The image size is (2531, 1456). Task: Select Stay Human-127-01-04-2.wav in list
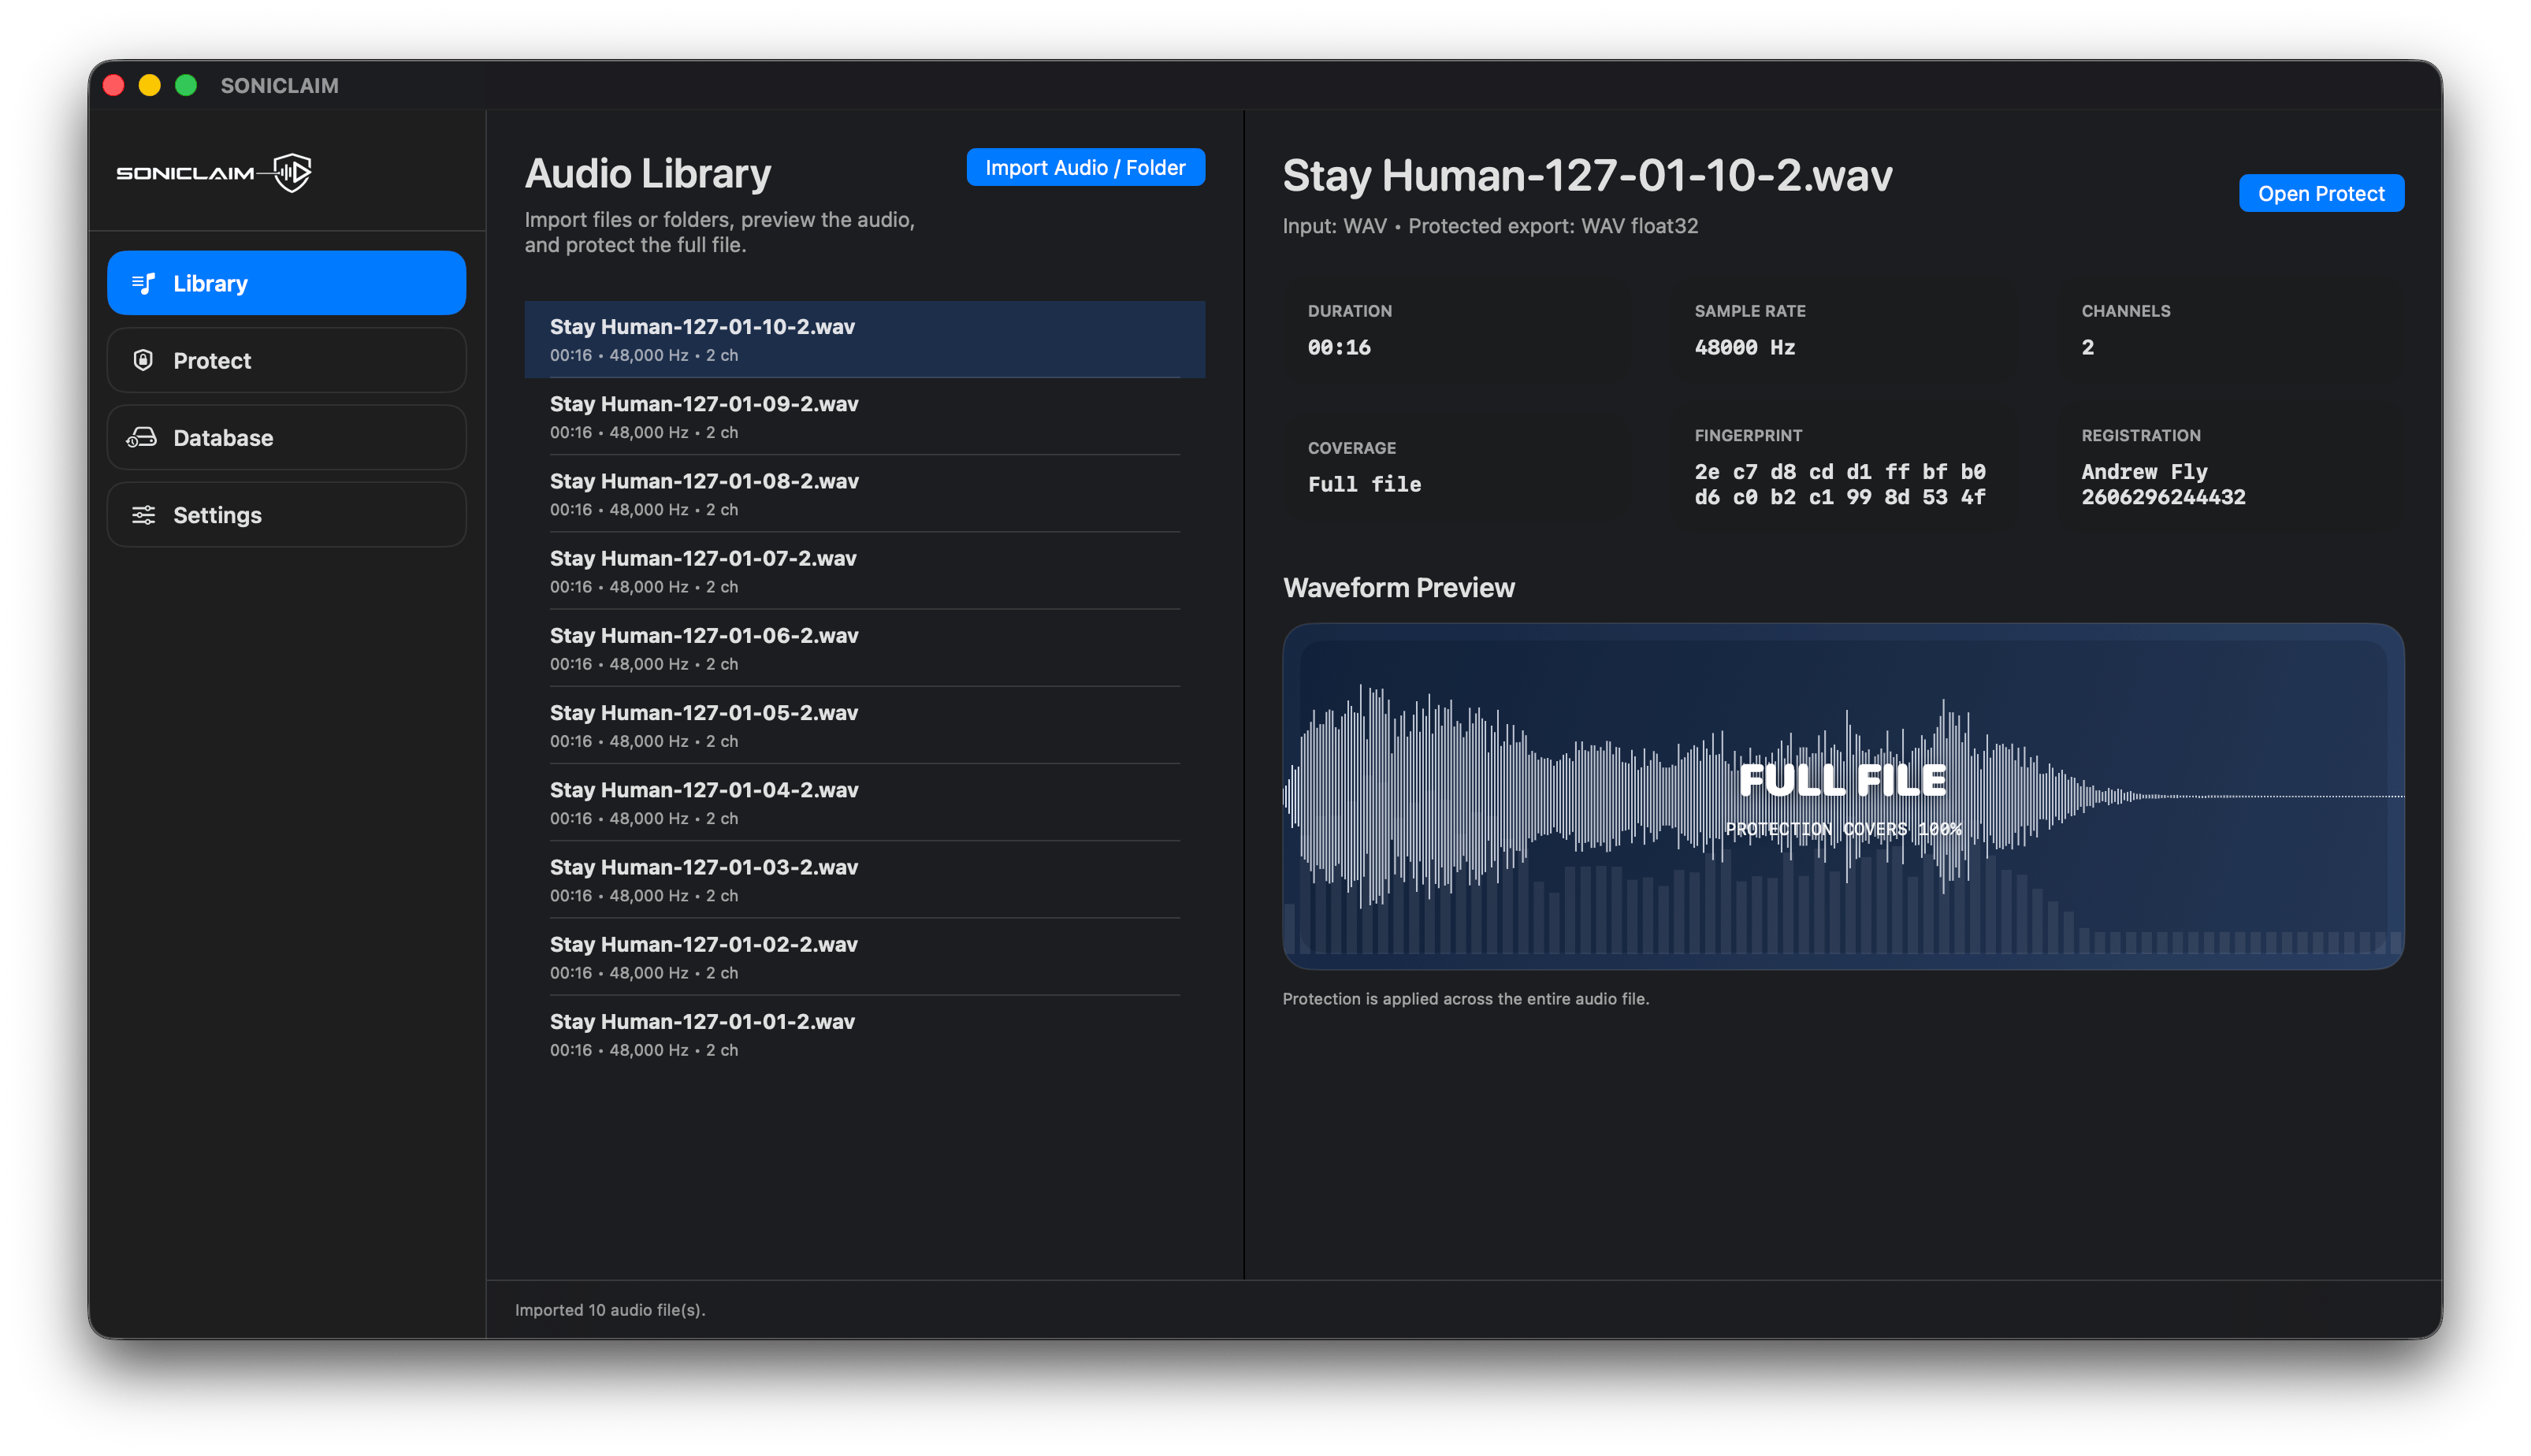pos(864,803)
